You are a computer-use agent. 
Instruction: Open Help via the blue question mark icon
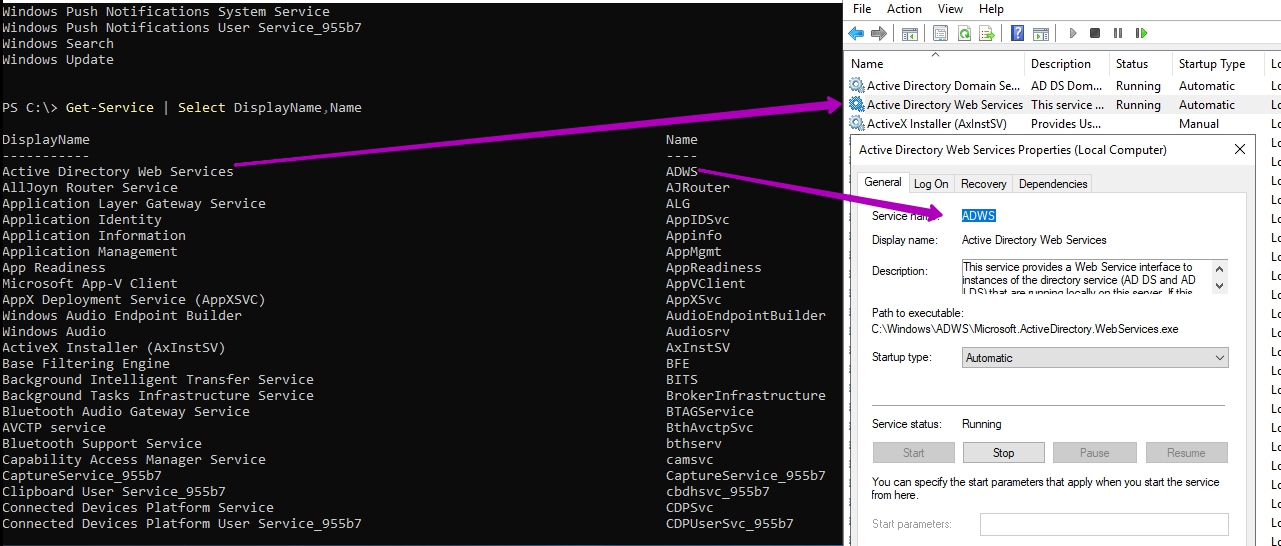click(x=1017, y=33)
